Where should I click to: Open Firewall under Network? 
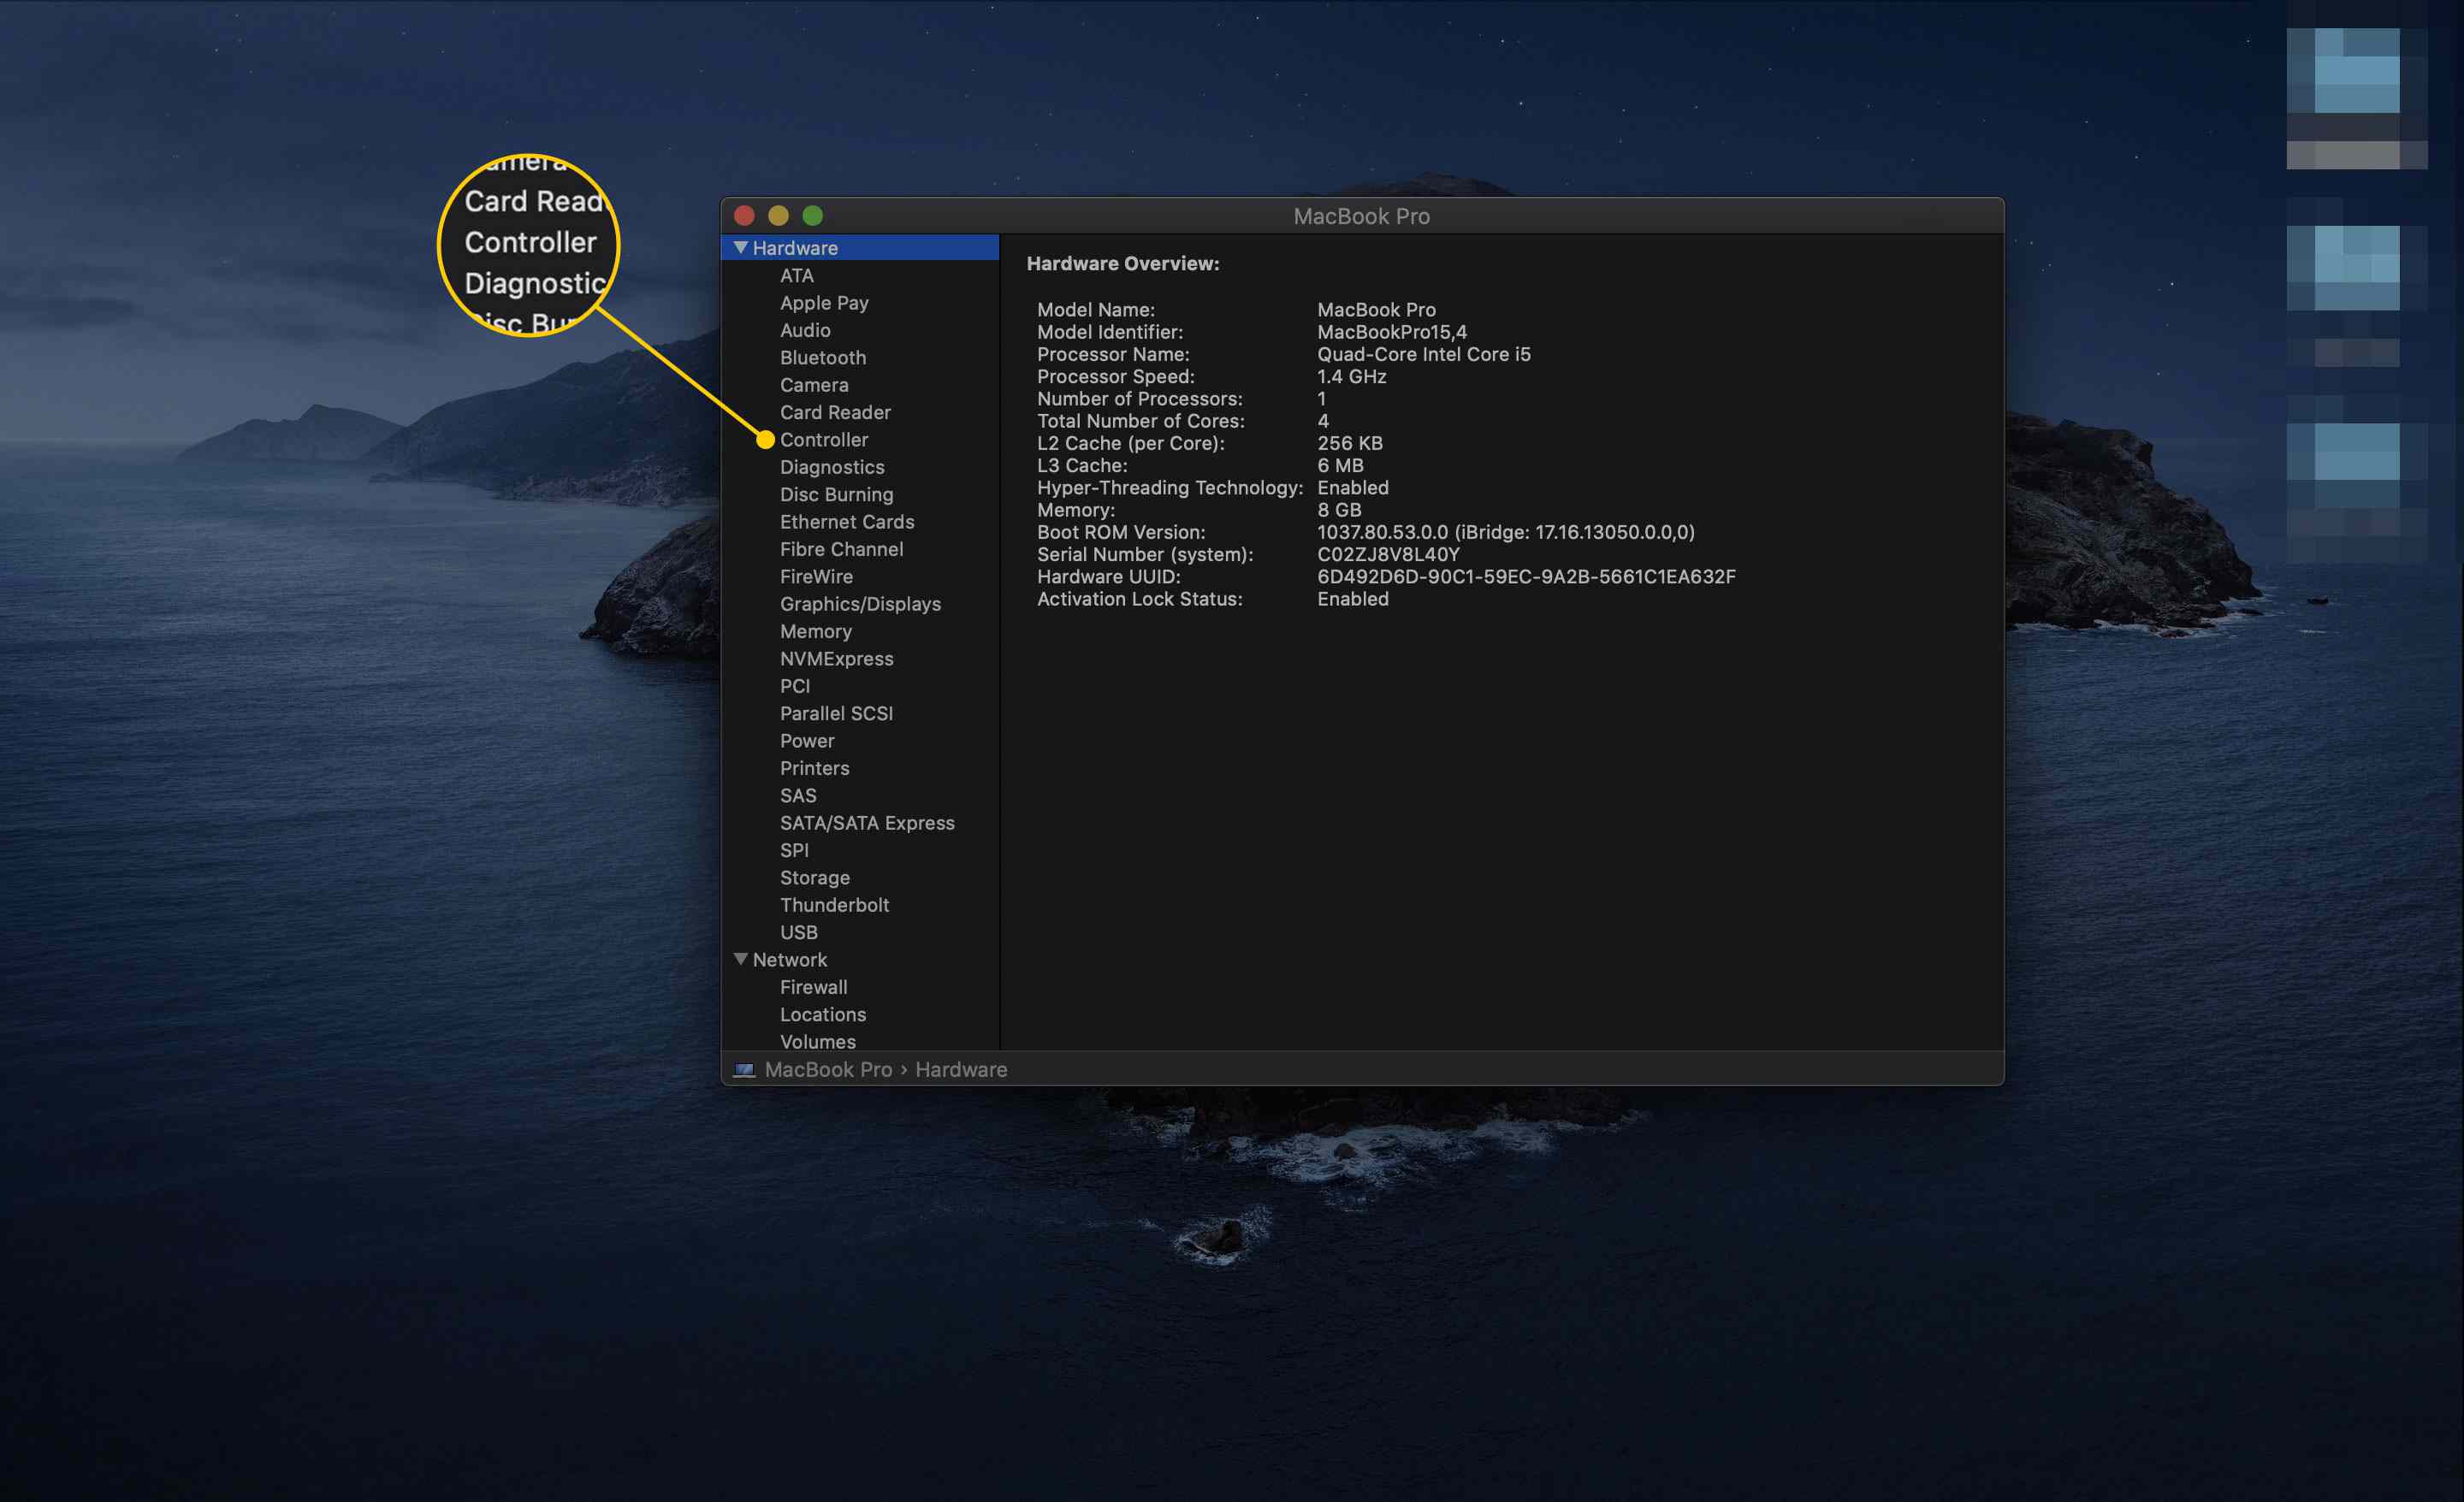click(x=813, y=987)
